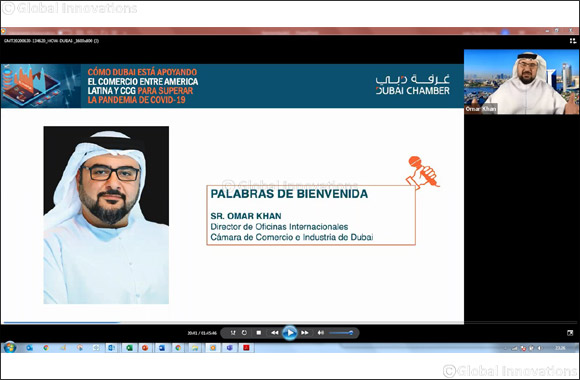Click the Dubai Chamber logo
580x380 pixels.
412,85
